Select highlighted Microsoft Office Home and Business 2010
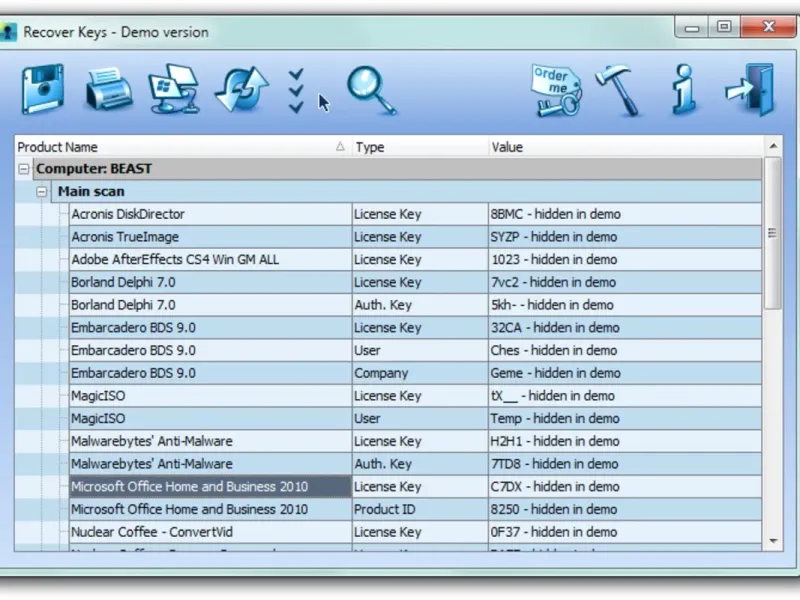 [189, 487]
